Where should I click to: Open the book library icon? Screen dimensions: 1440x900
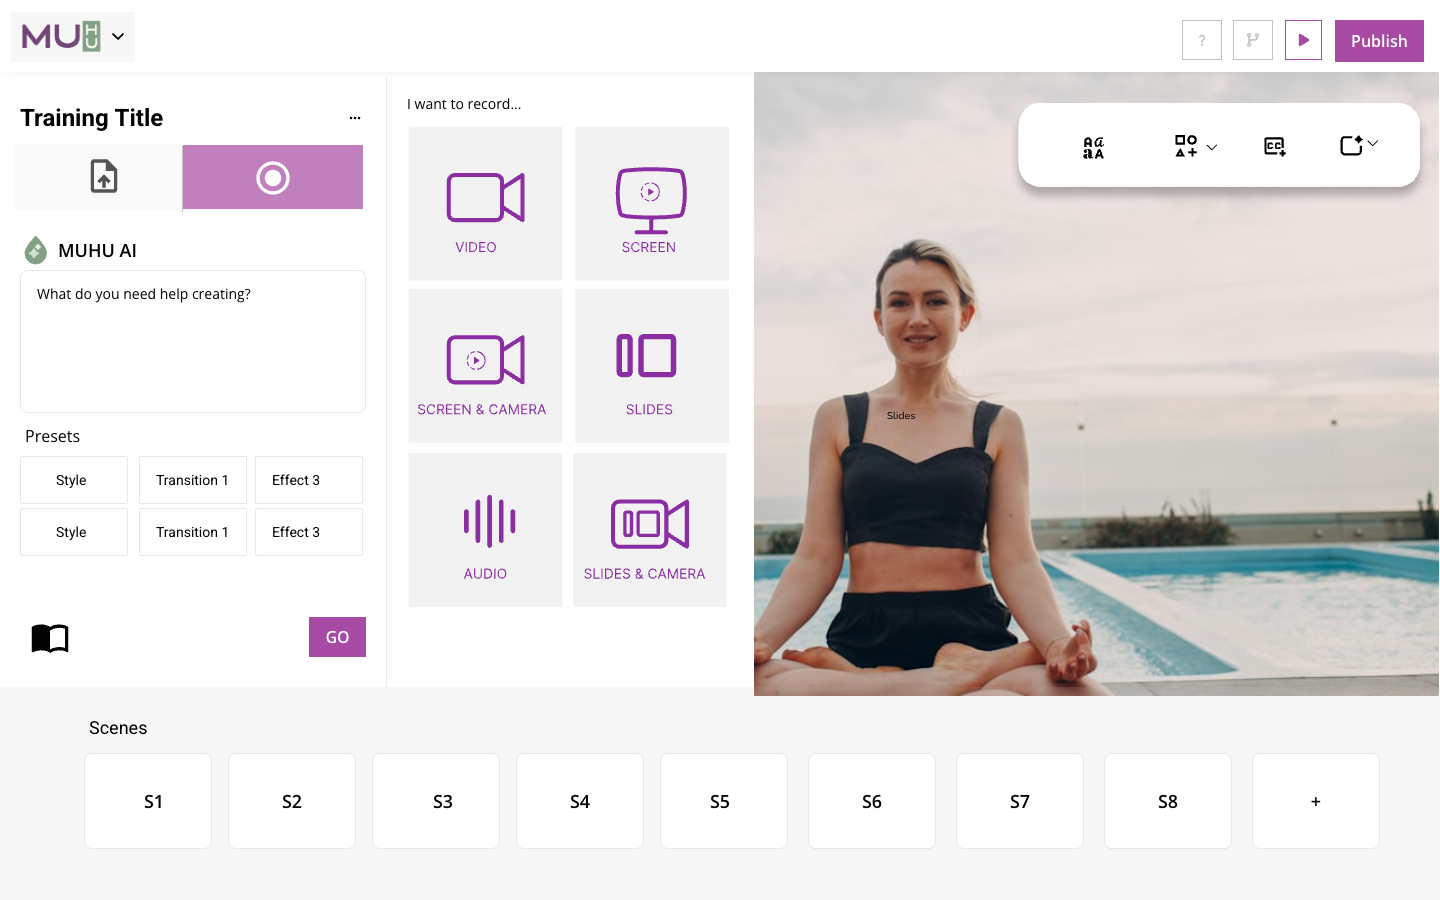pos(50,638)
